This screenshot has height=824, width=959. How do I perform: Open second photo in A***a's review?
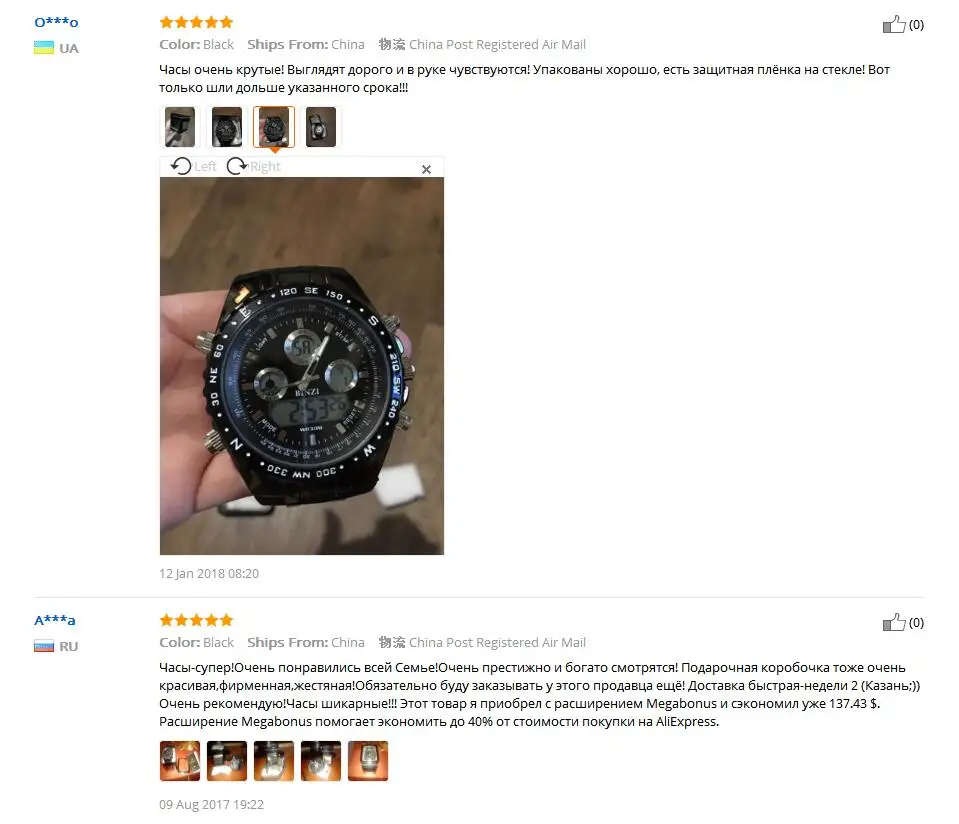(227, 761)
